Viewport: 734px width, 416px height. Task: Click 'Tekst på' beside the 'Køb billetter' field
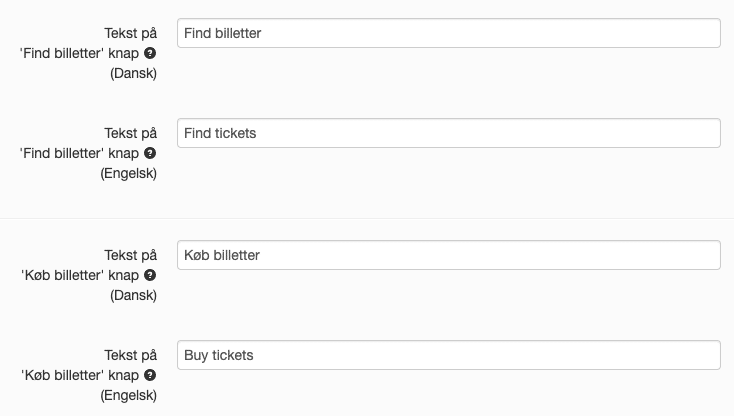pos(131,255)
